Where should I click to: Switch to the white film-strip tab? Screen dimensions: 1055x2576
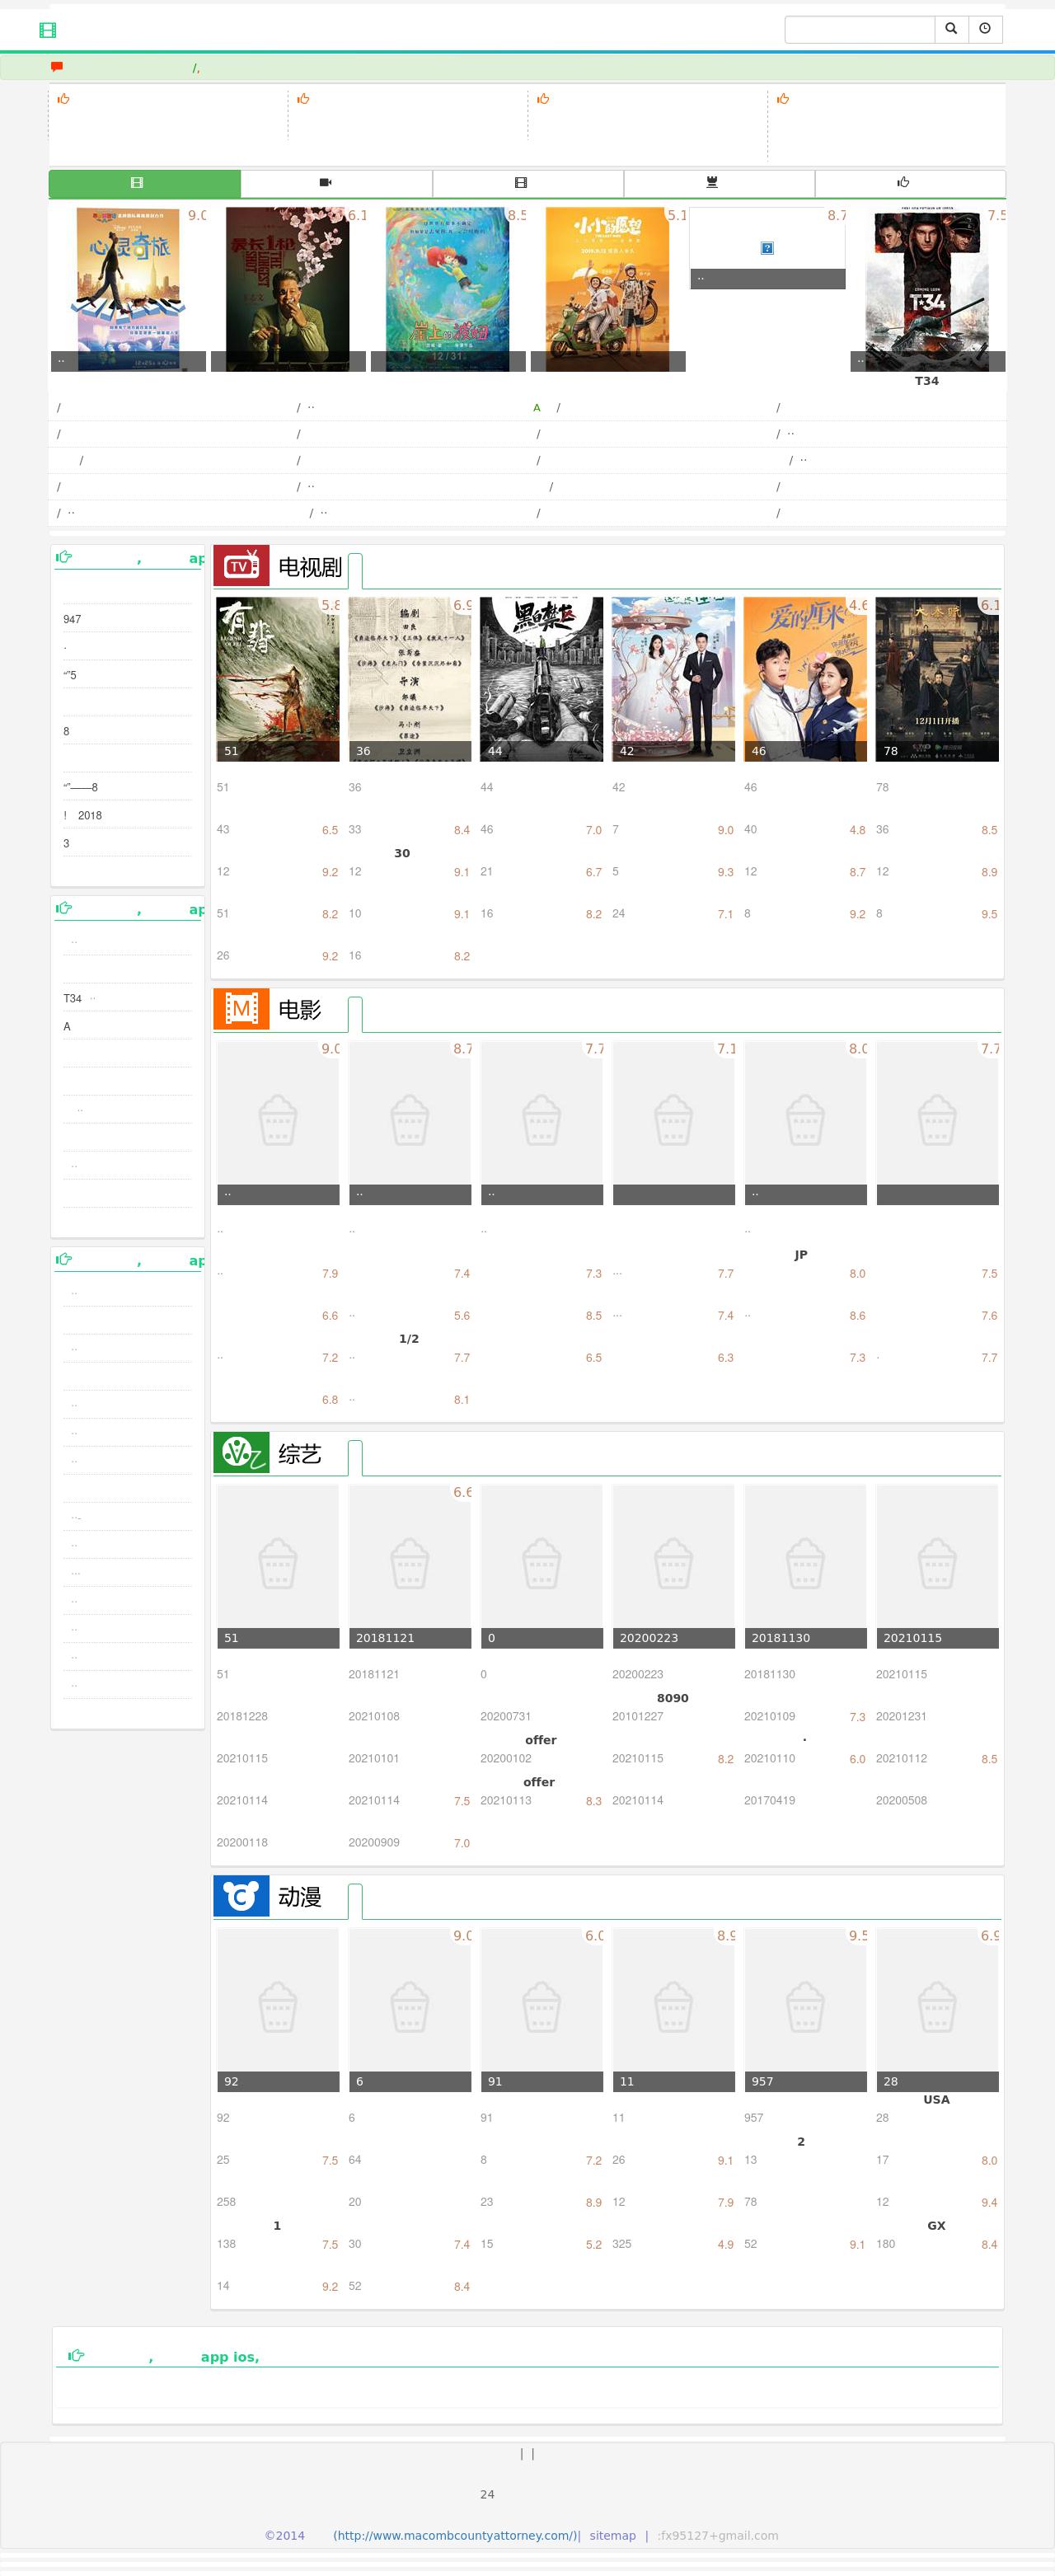[x=528, y=183]
